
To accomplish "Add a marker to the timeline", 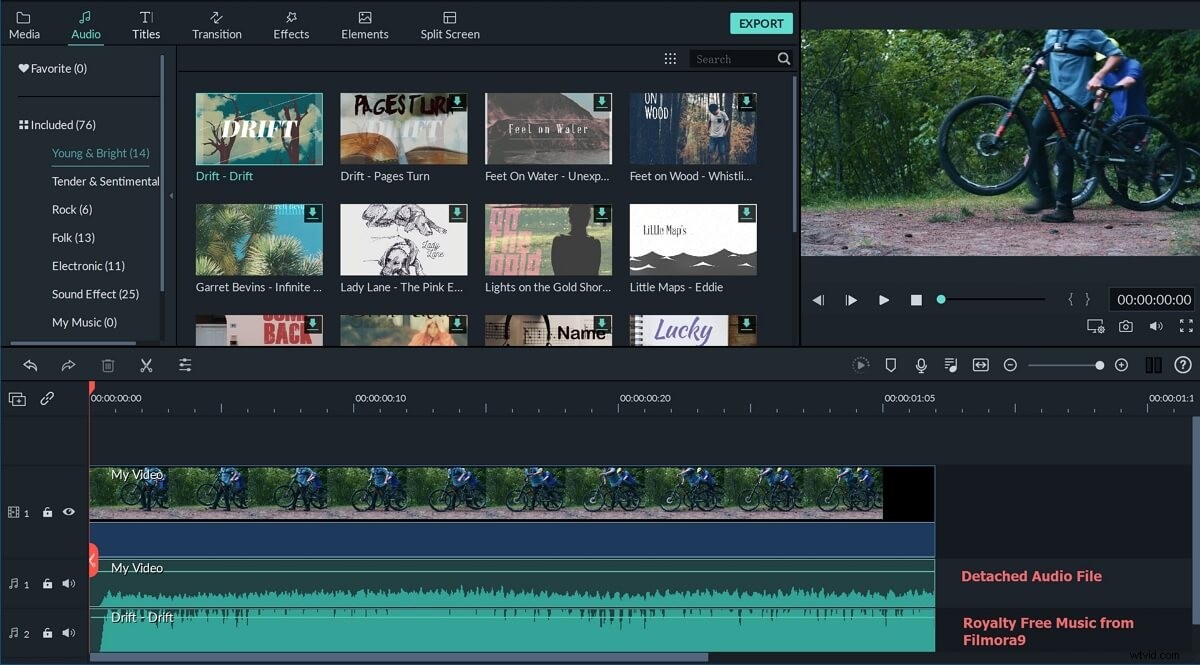I will coord(890,365).
